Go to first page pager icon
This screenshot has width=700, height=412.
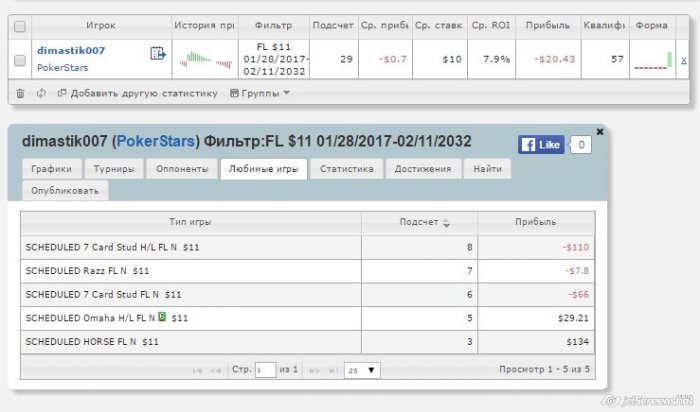pos(197,370)
